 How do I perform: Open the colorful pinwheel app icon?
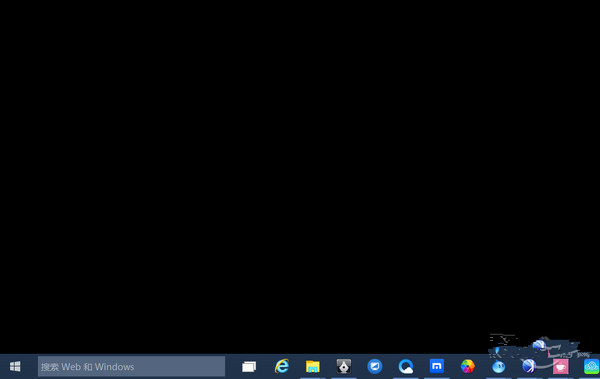pos(468,366)
